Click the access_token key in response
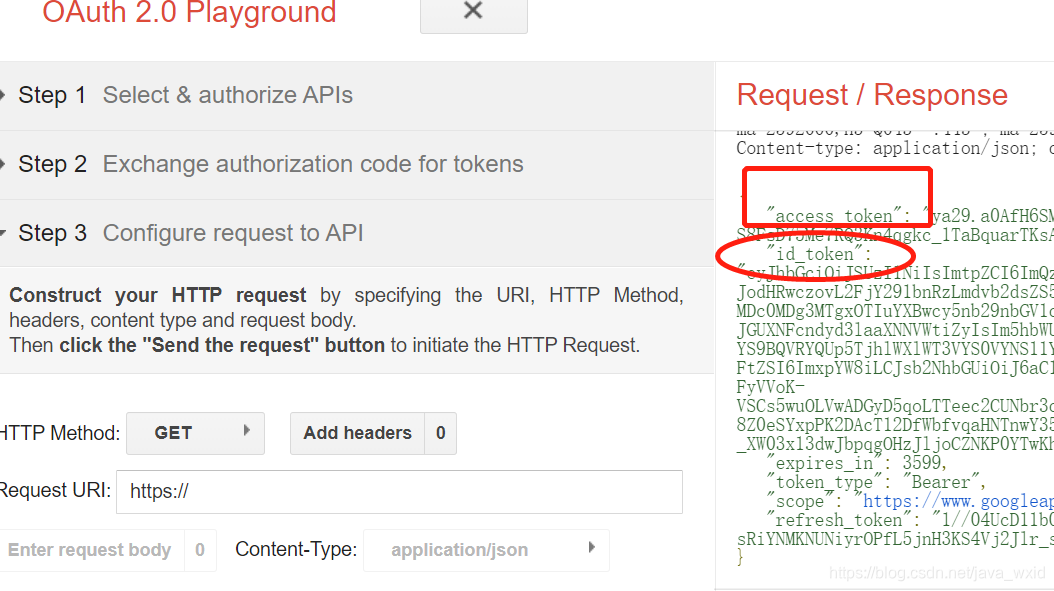 pyautogui.click(x=833, y=216)
